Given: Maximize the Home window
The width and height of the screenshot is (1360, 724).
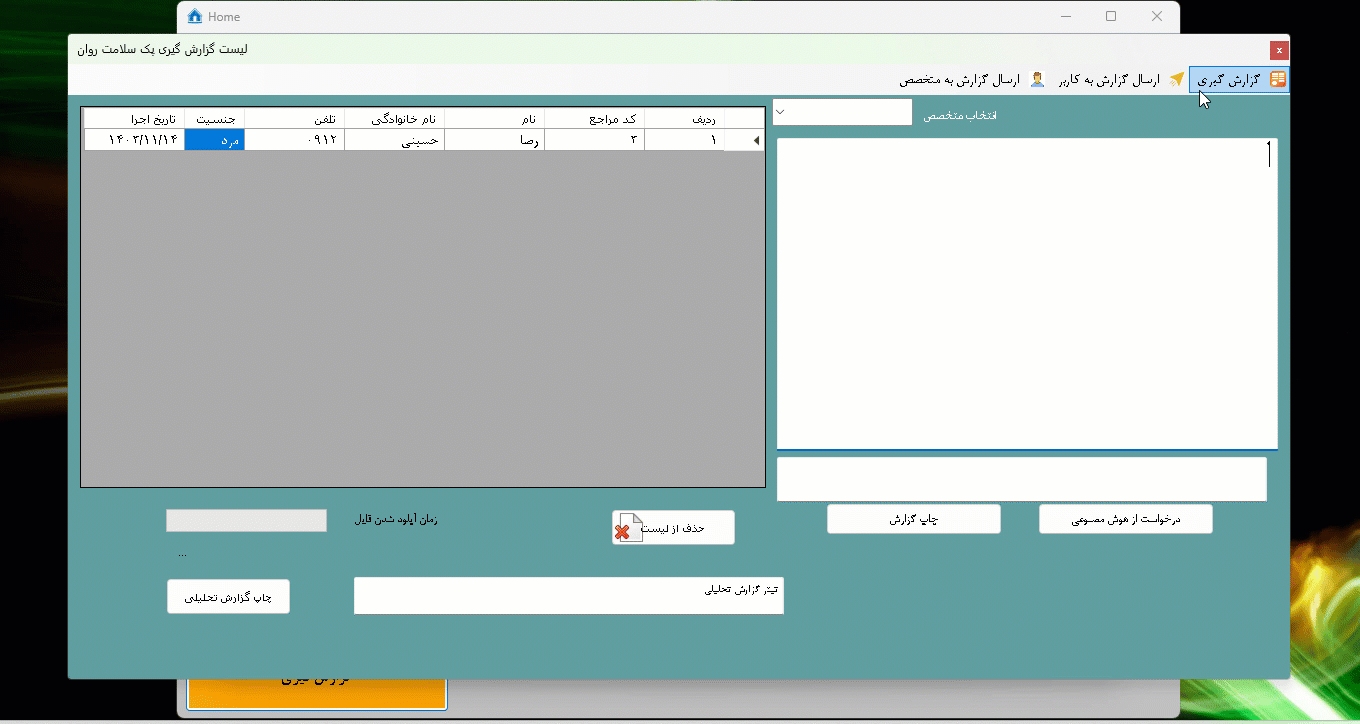Looking at the screenshot, I should point(1111,16).
